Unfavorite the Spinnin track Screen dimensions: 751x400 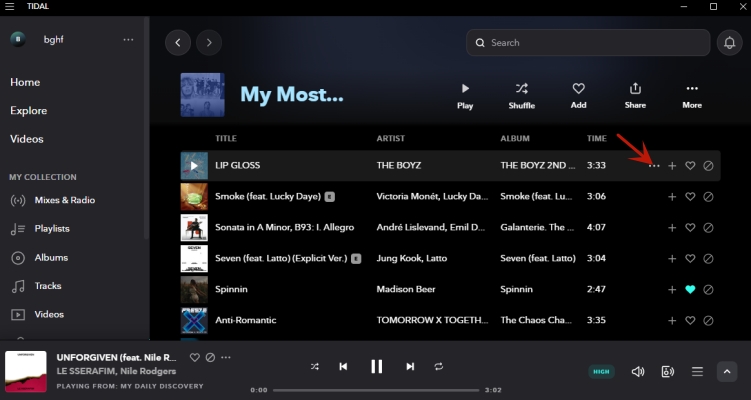coord(690,289)
